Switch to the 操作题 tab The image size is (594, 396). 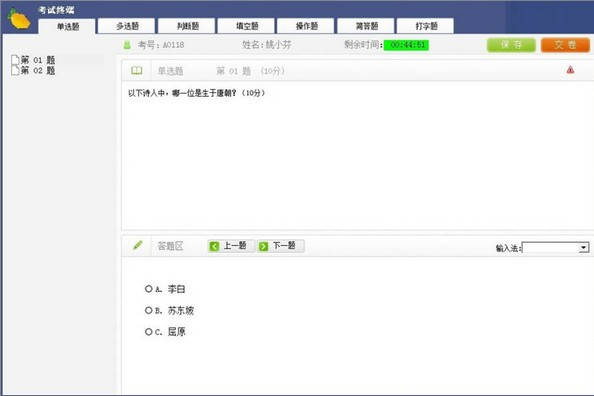pos(306,26)
